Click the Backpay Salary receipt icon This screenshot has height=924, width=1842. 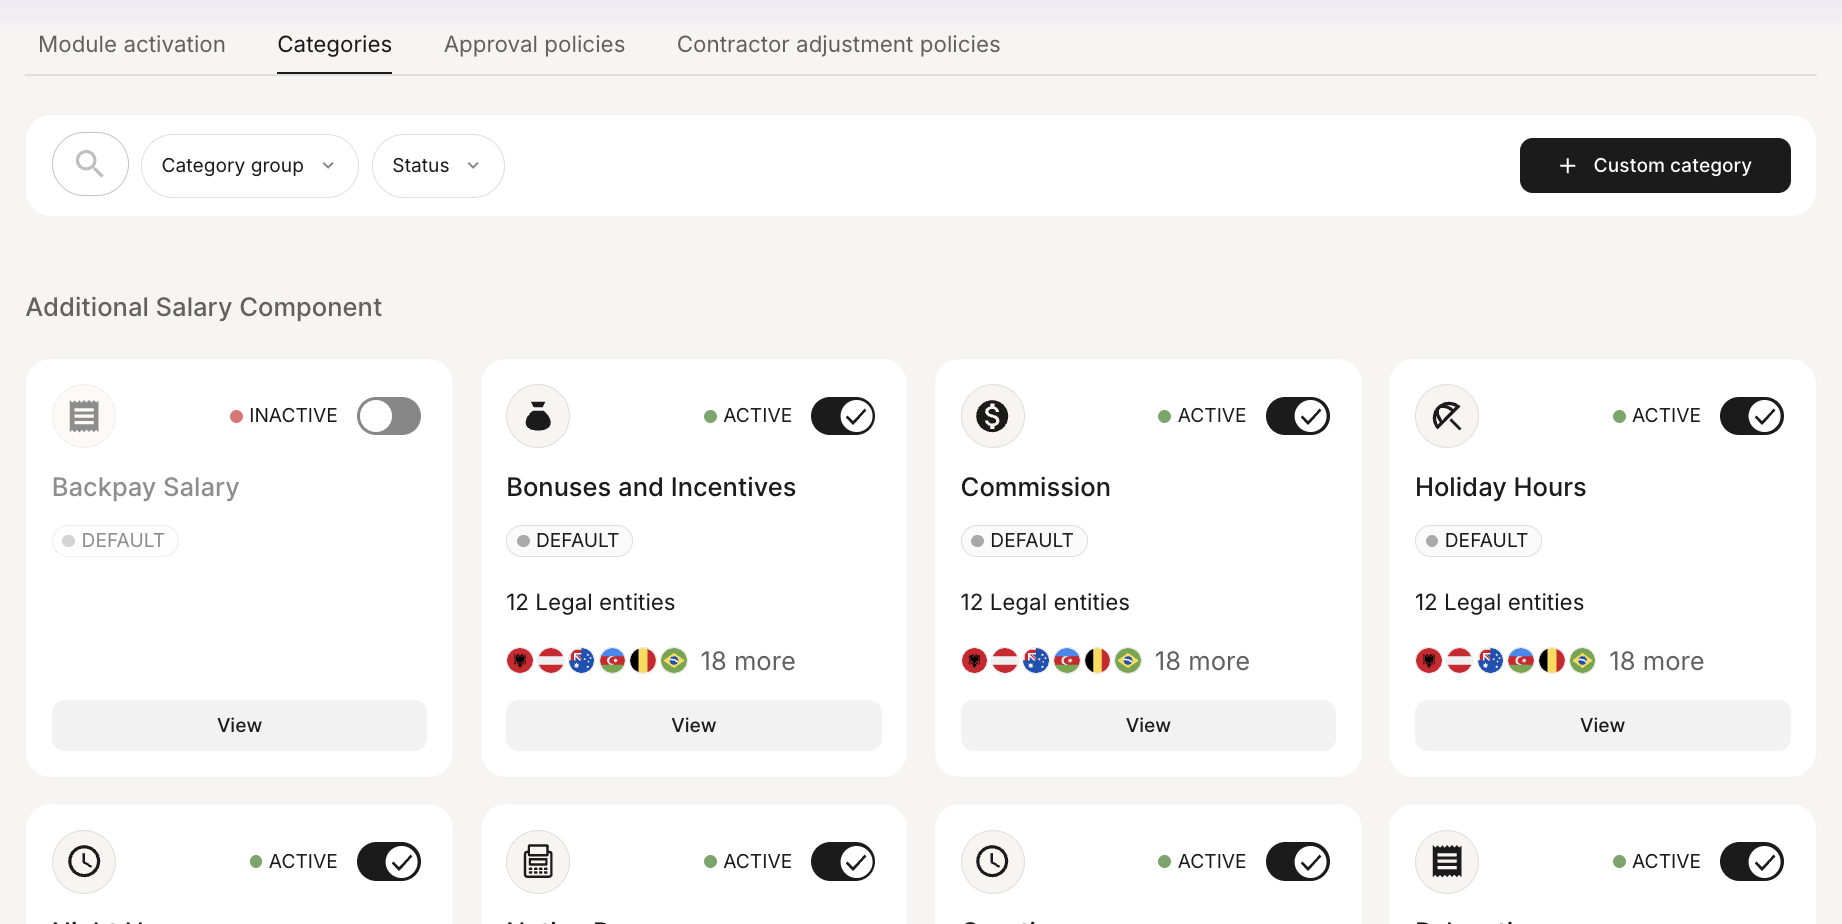coord(84,416)
